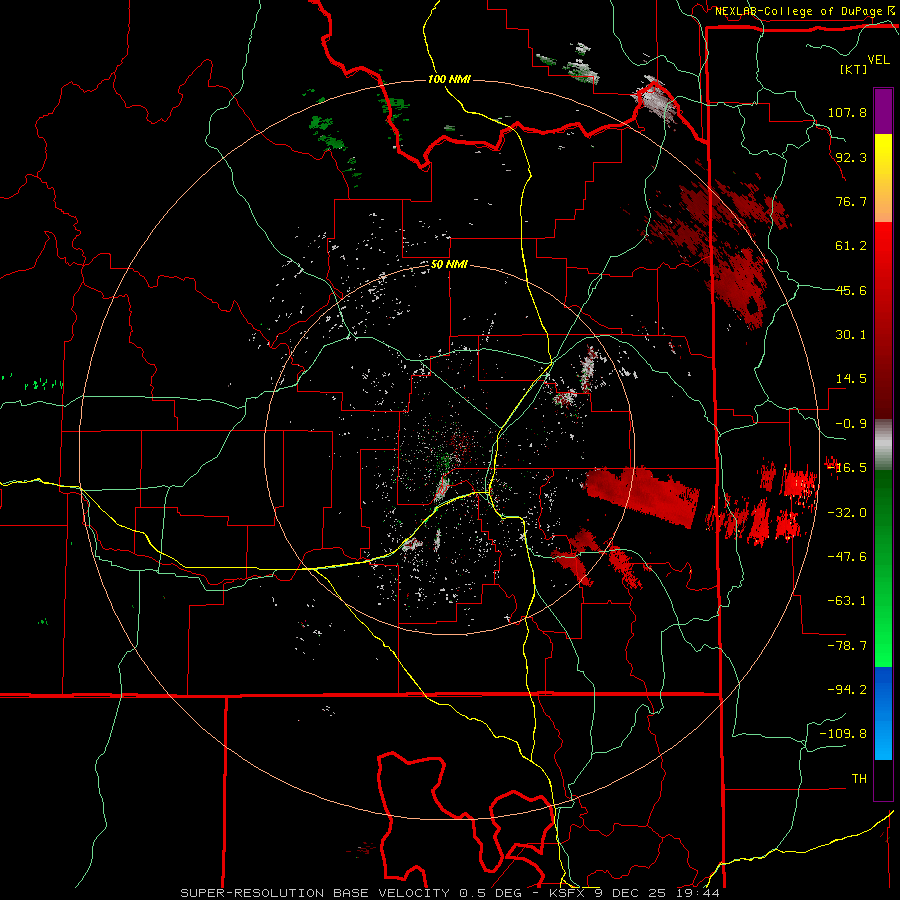
Task: Click the -63.1 velocity scale value
Action: tap(847, 601)
